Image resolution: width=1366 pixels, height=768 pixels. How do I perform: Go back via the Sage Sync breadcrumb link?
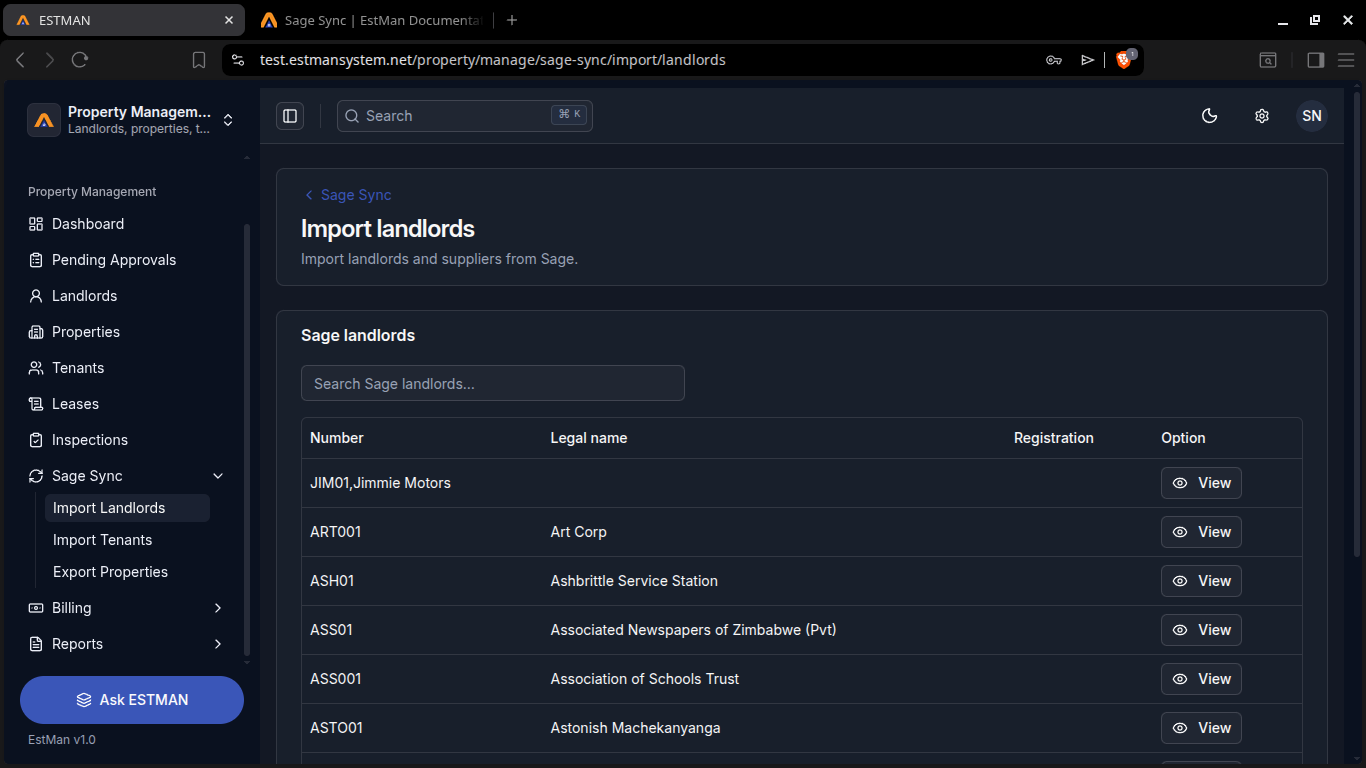pos(347,195)
